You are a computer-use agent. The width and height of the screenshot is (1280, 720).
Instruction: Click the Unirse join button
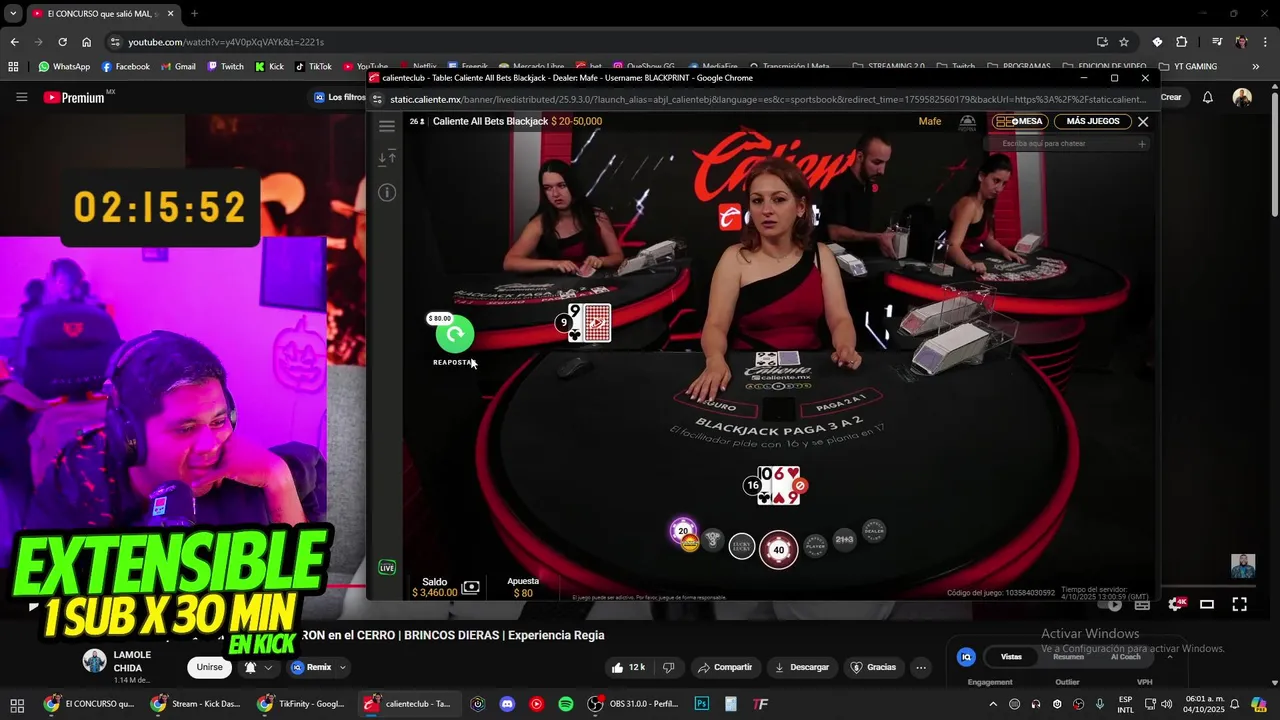[x=210, y=667]
